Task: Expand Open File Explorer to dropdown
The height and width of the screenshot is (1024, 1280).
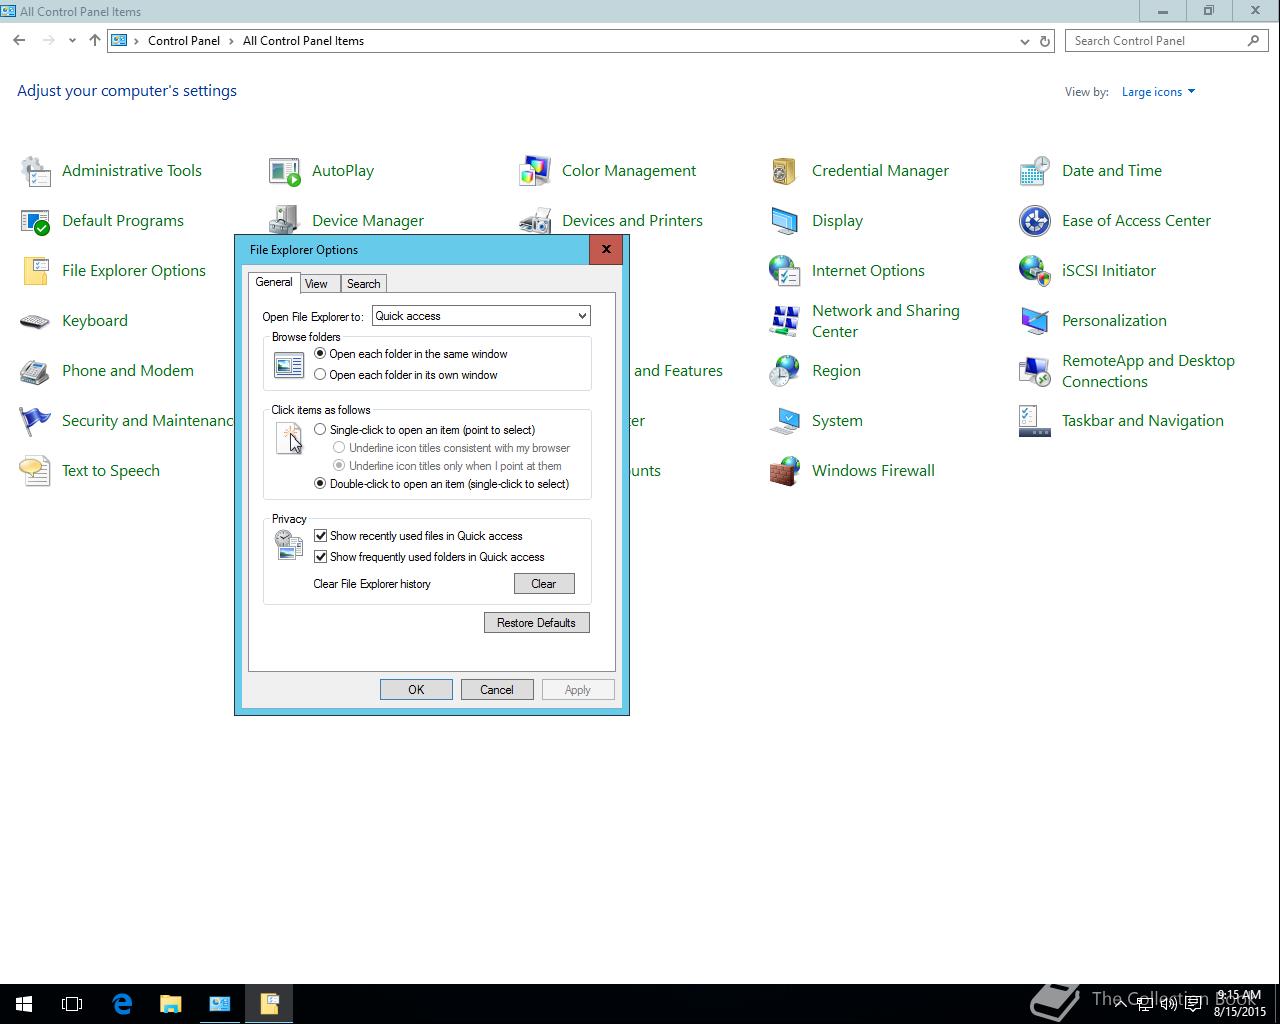Action: point(481,316)
